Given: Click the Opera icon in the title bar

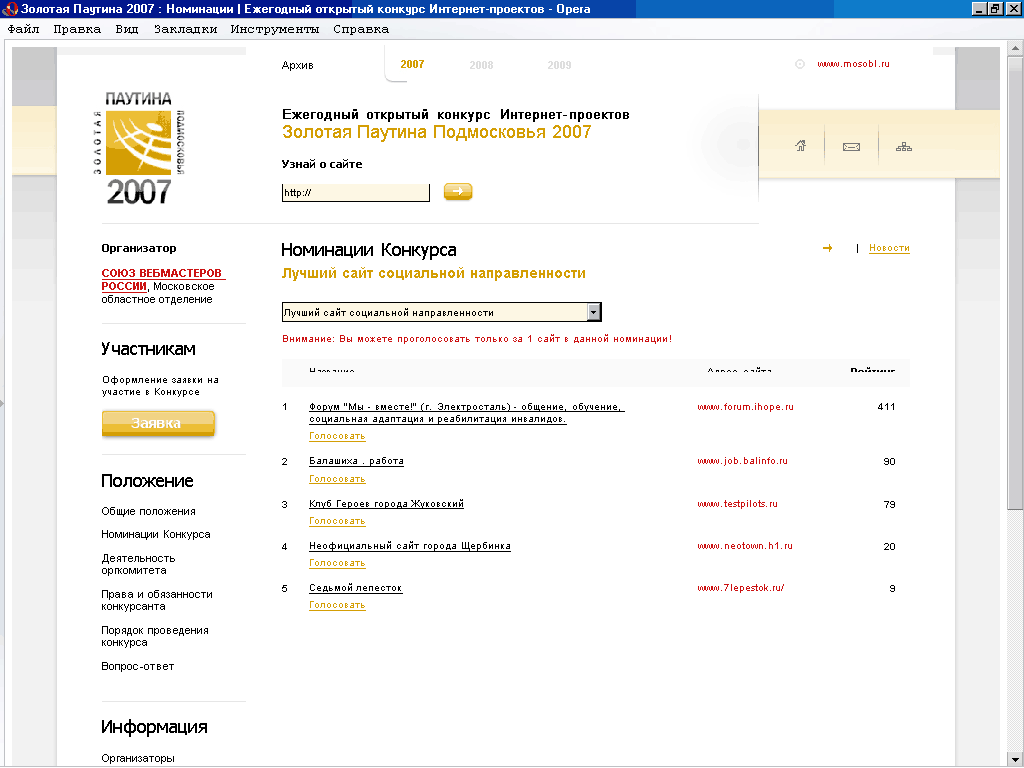Looking at the screenshot, I should (11, 9).
